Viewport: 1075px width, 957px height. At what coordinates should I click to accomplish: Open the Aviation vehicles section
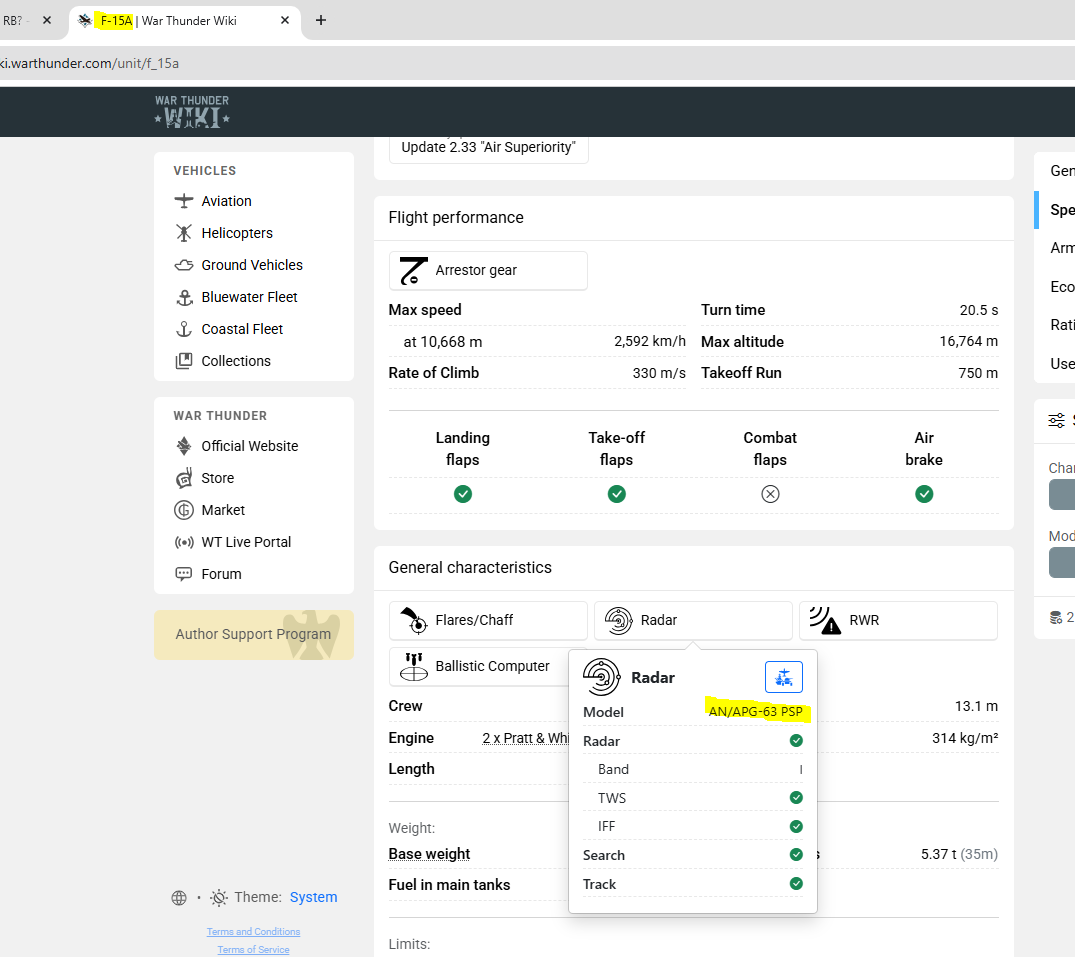point(226,201)
